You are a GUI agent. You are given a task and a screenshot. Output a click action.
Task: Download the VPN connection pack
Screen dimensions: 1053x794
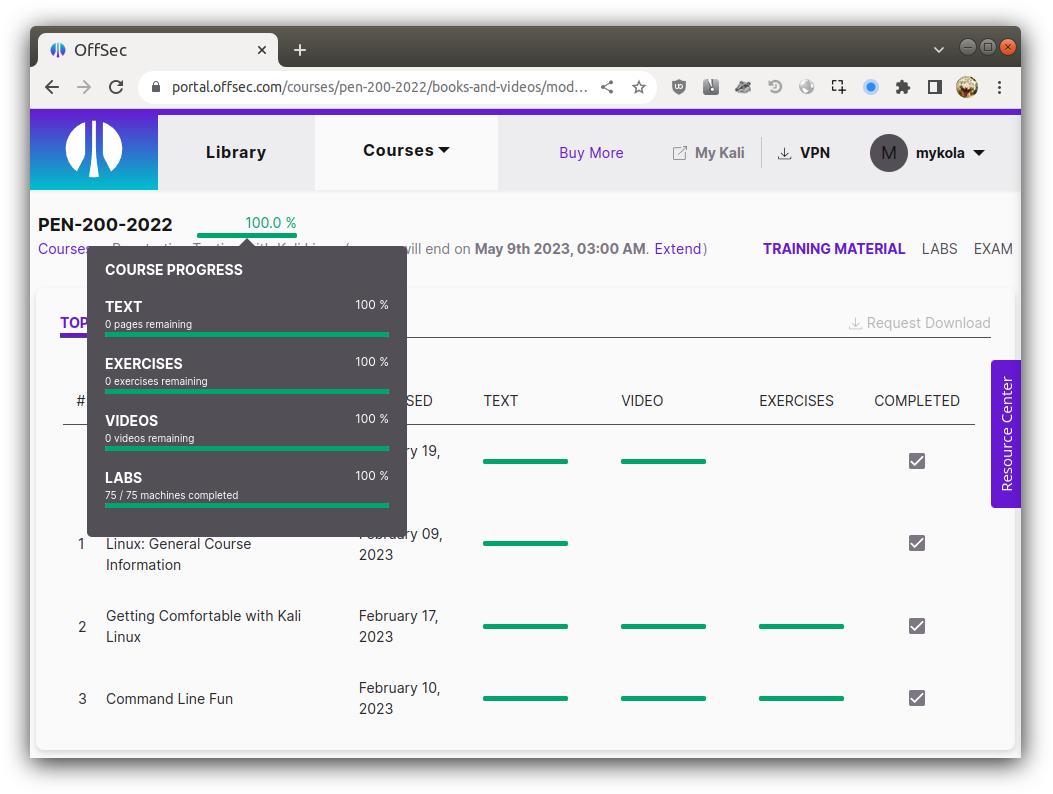(815, 153)
